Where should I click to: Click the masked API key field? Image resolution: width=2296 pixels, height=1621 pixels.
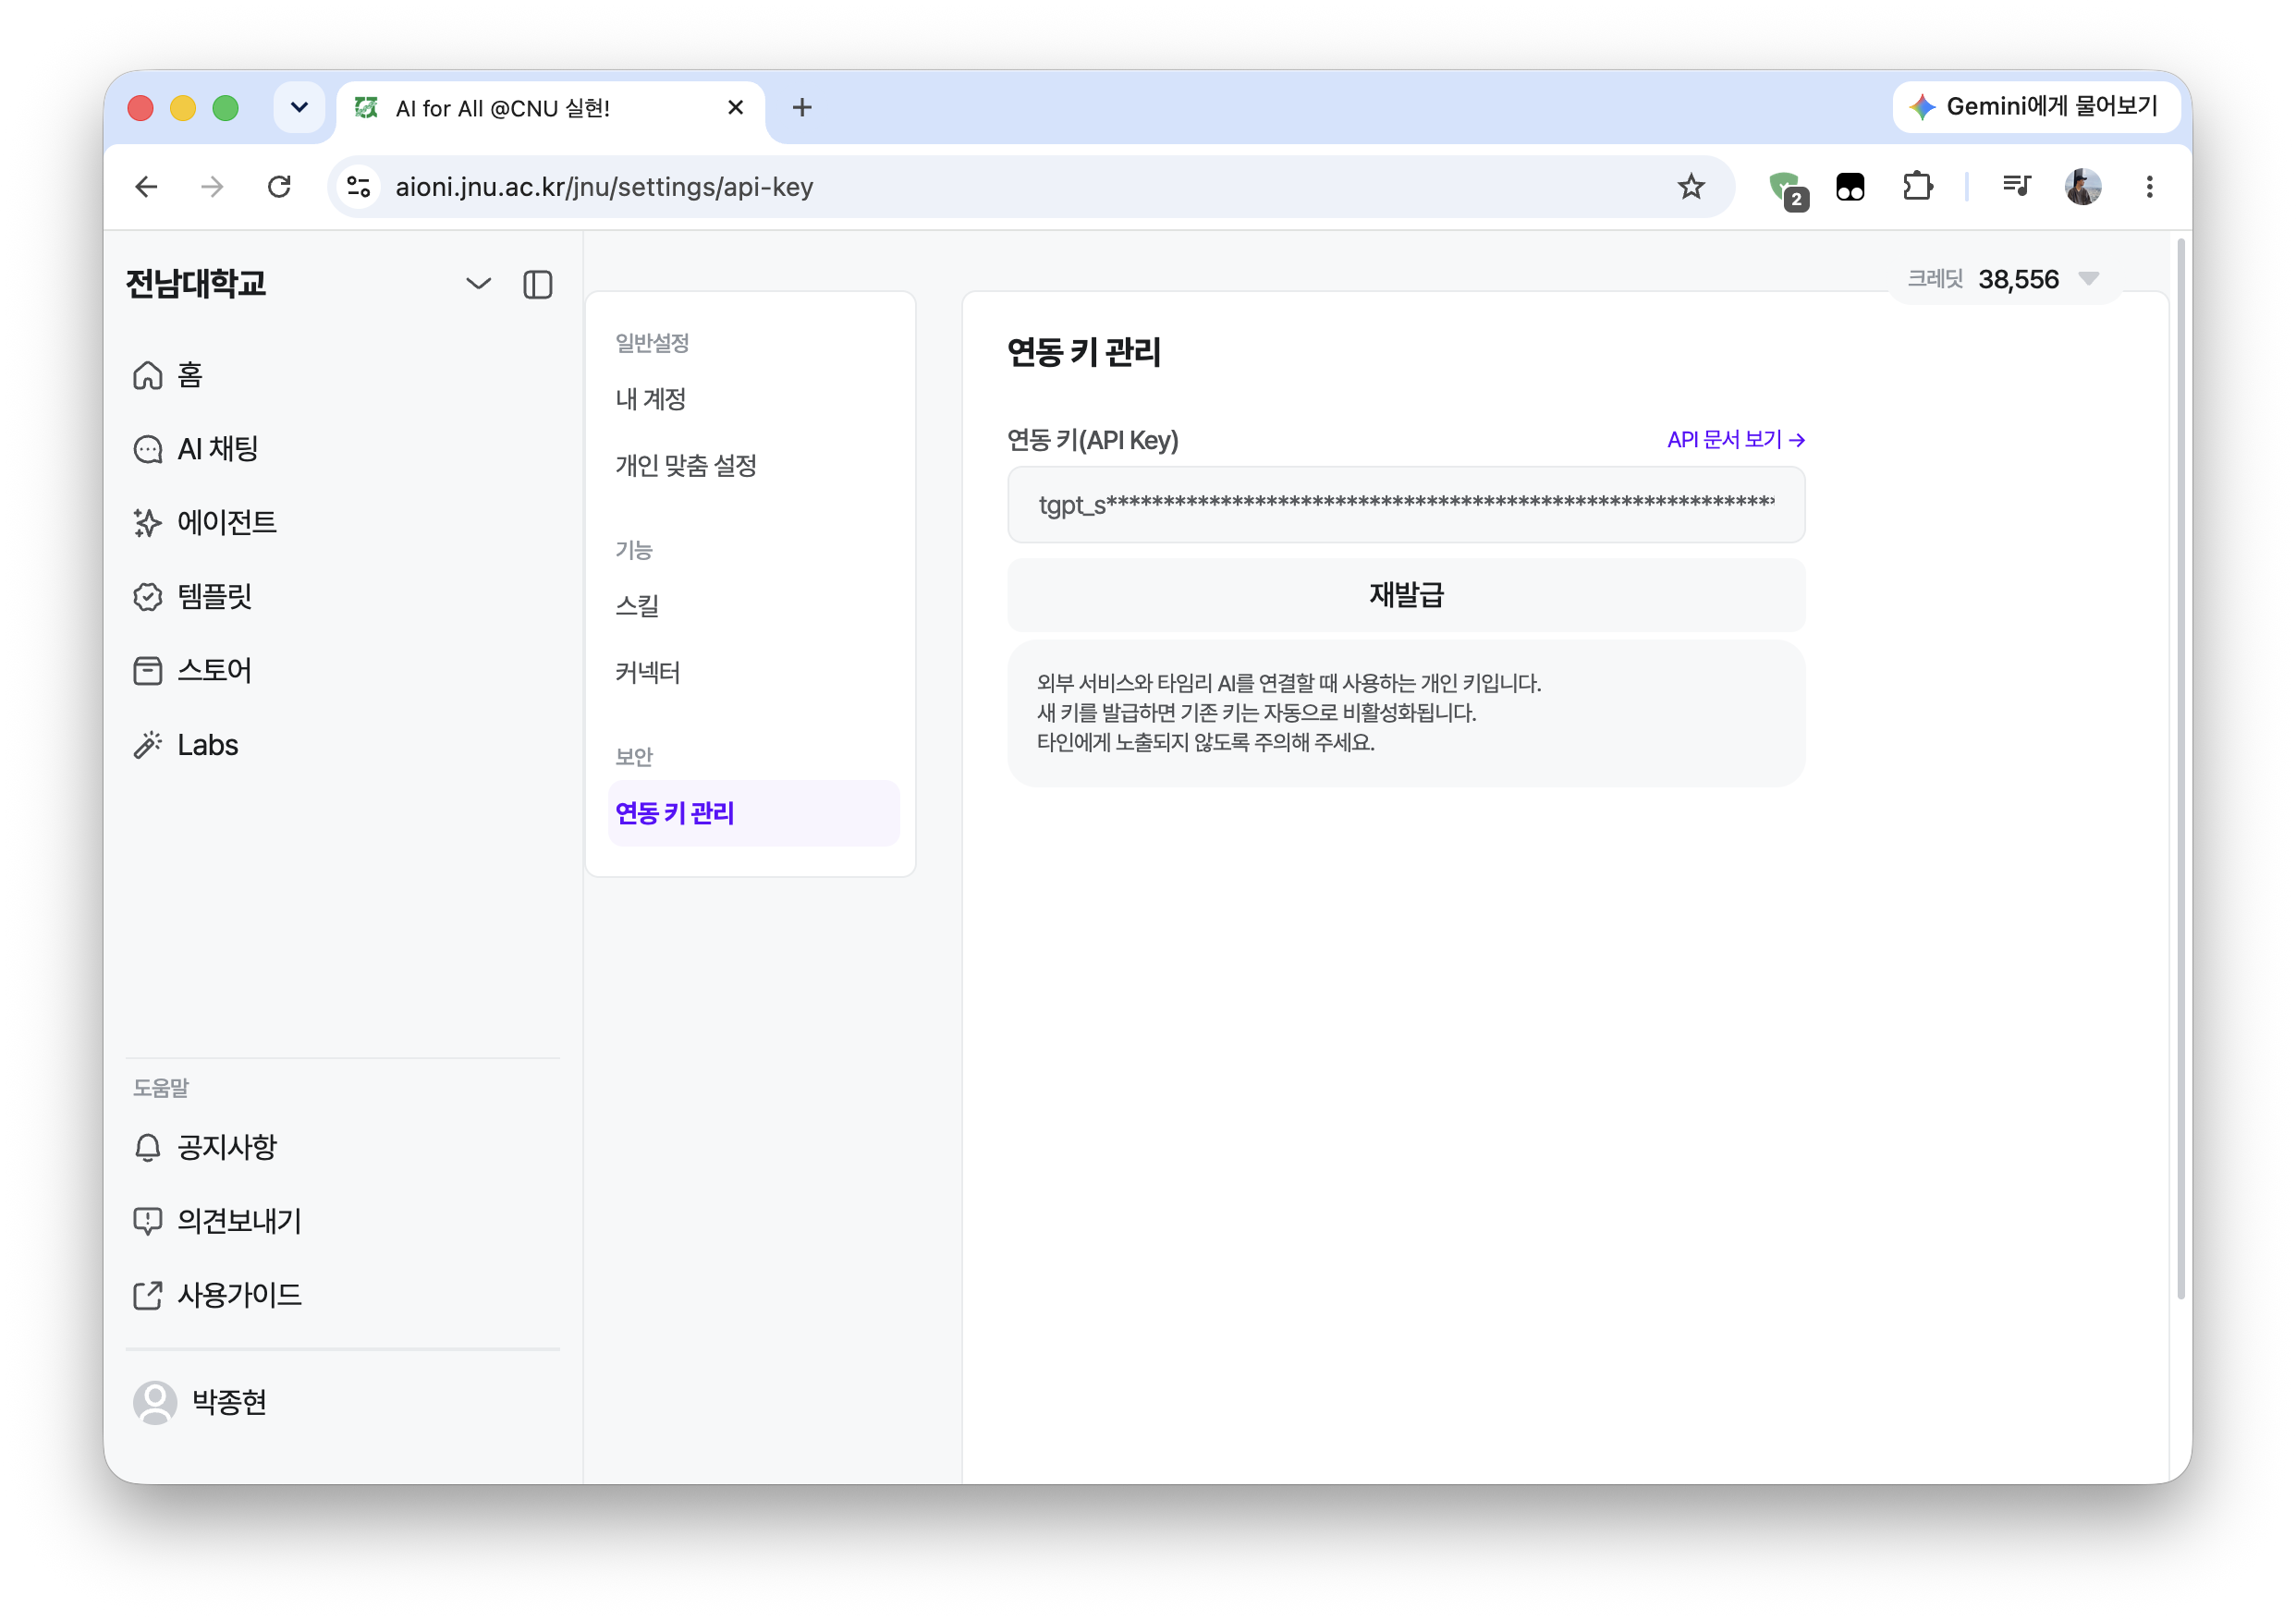click(x=1405, y=505)
